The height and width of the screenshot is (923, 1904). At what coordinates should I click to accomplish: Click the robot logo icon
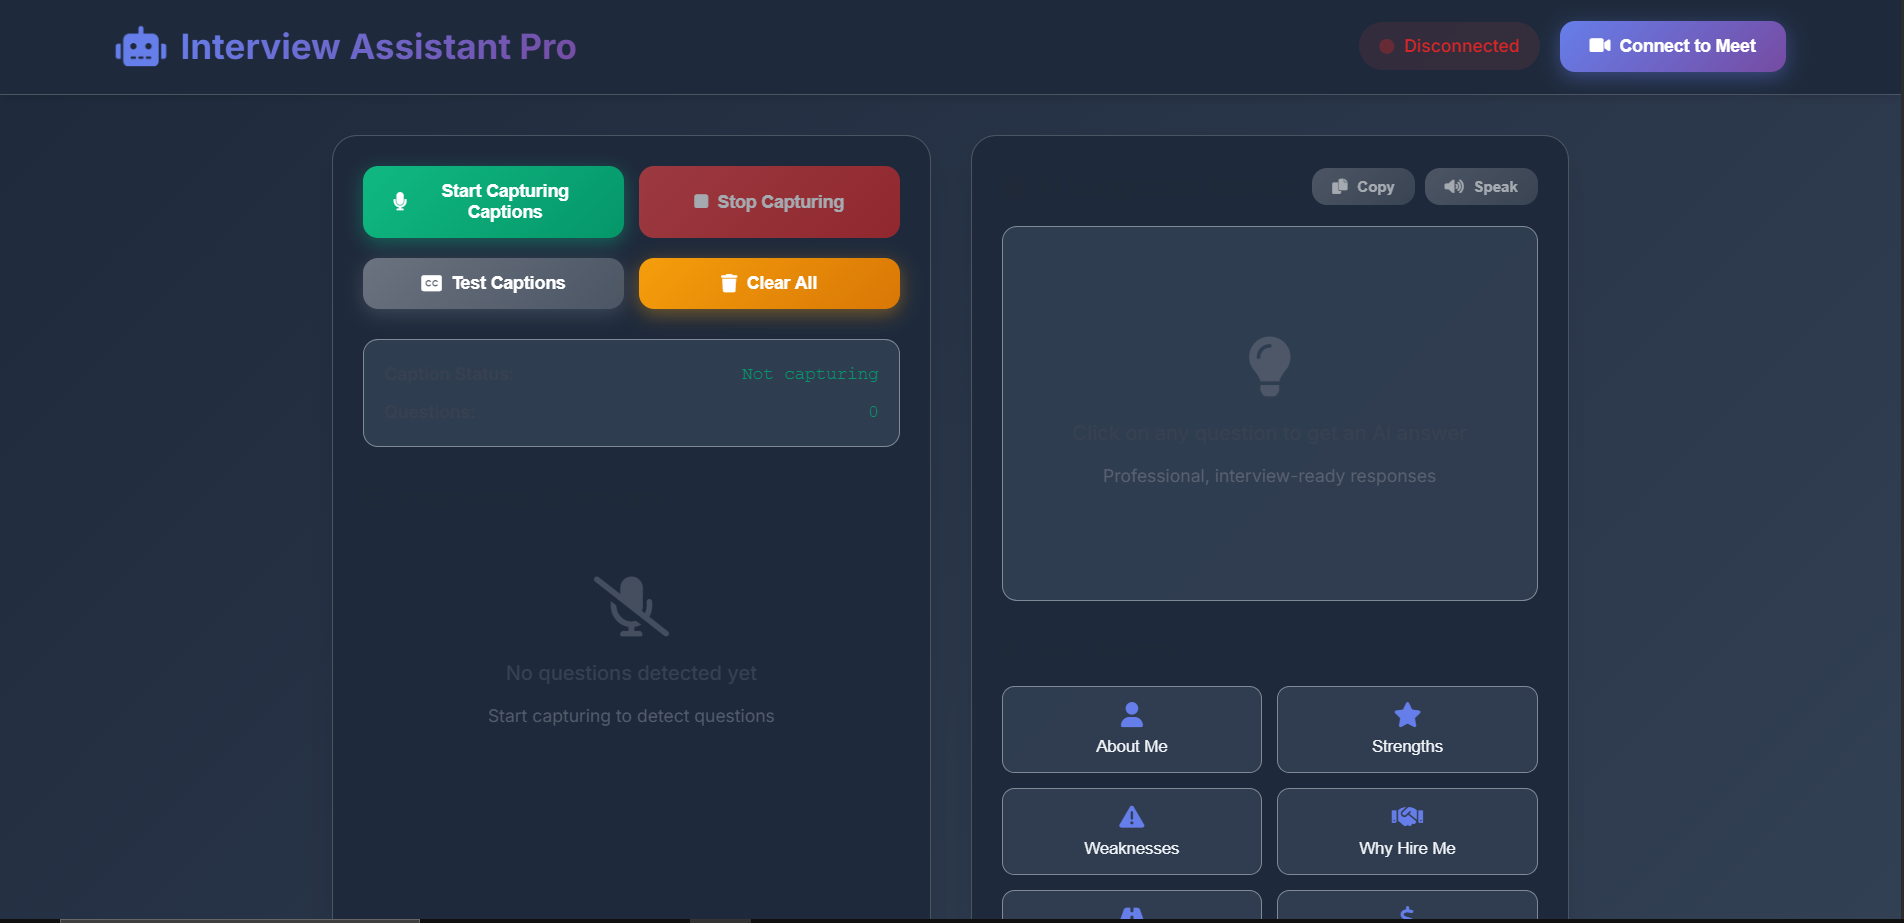pyautogui.click(x=141, y=47)
